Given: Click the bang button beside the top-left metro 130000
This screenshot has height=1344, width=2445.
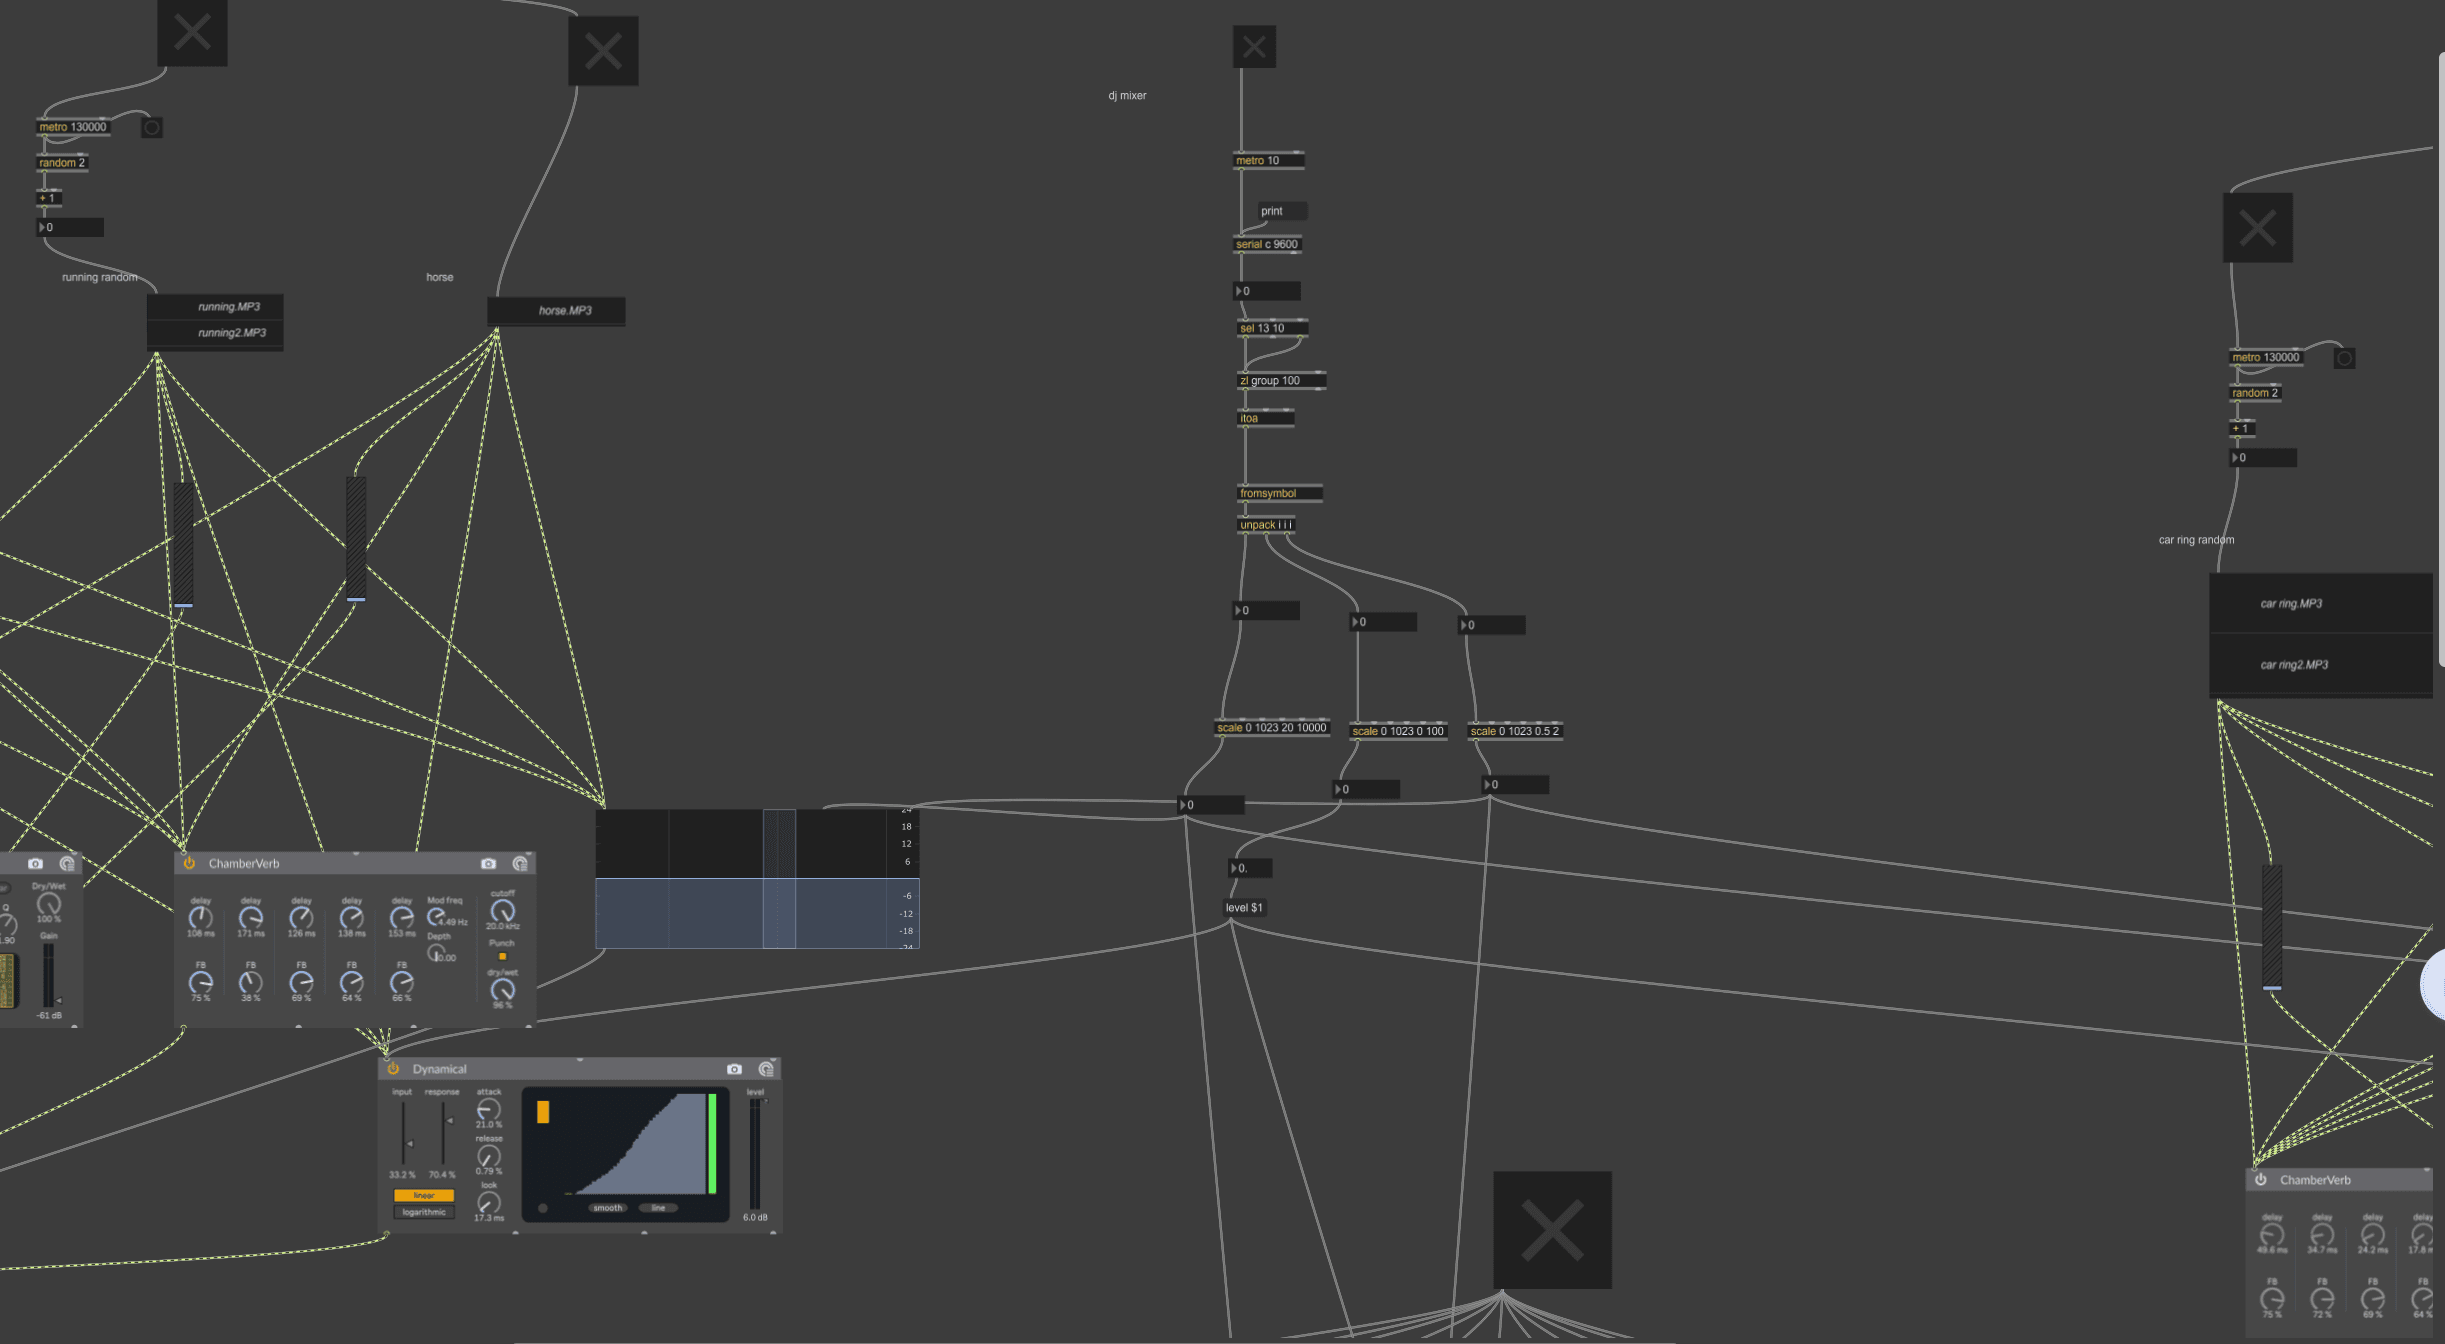Looking at the screenshot, I should point(152,128).
